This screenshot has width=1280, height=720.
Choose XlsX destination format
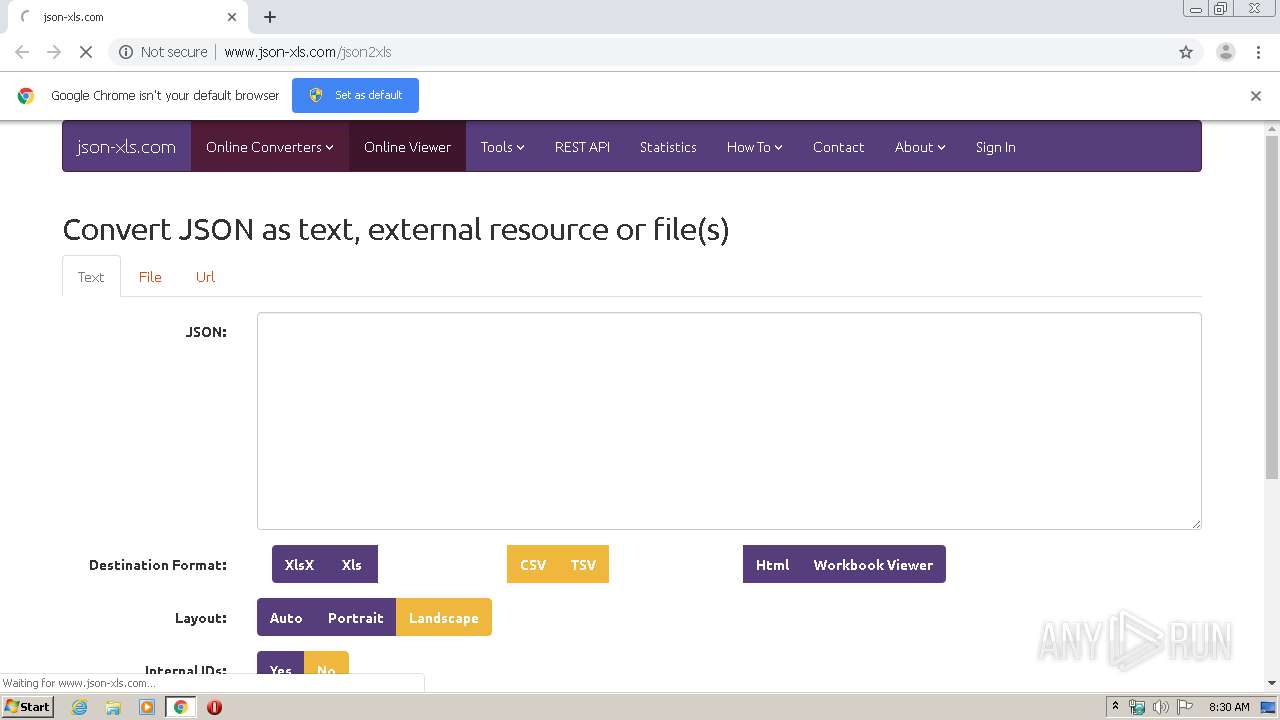click(299, 564)
